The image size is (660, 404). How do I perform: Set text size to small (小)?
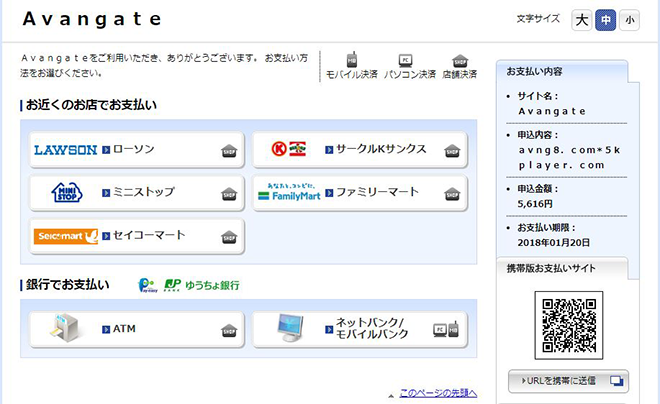pos(630,20)
